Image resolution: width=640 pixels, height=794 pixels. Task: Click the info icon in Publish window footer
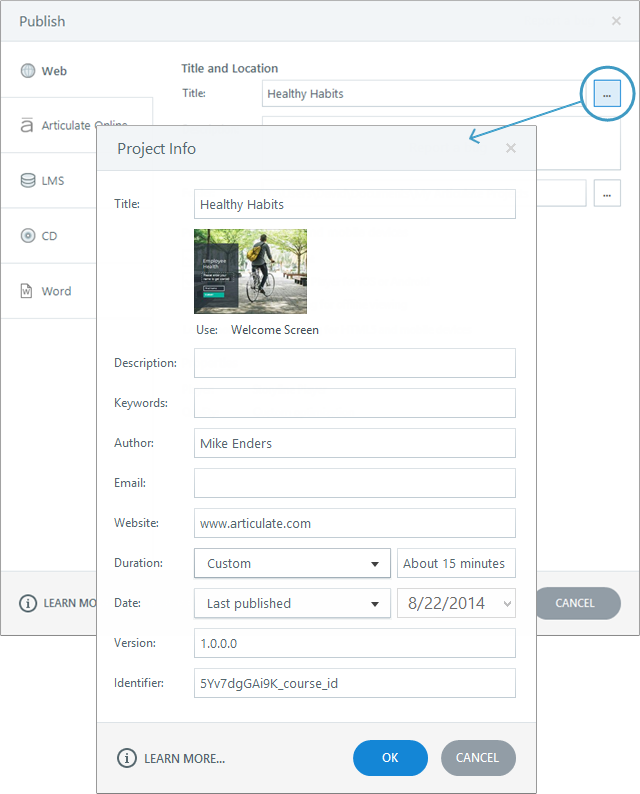click(x=28, y=603)
